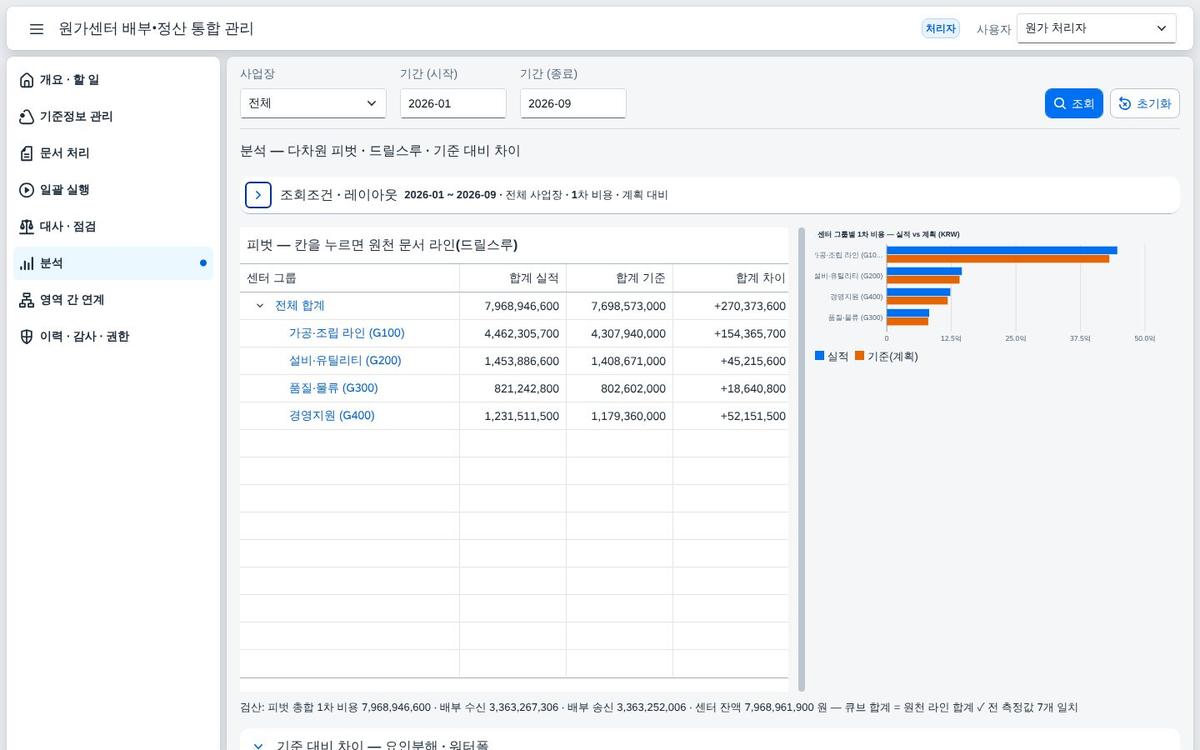Click the G200 orange plan bar
Screen dimensions: 1200x750
[x=923, y=280]
